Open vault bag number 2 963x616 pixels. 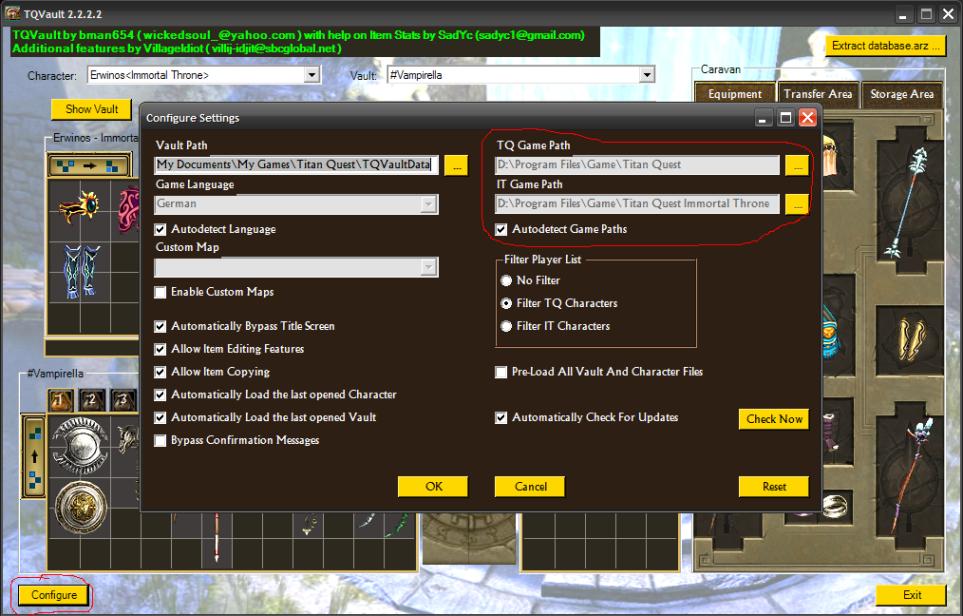92,401
